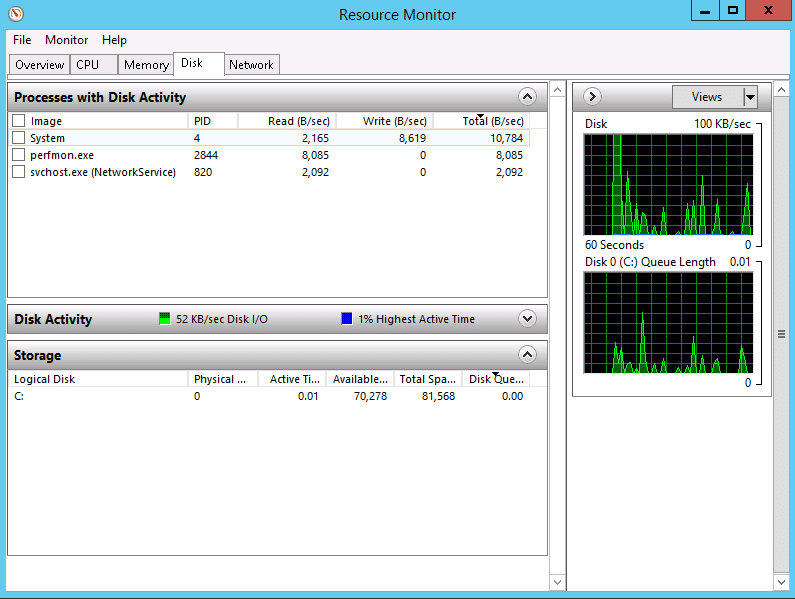The width and height of the screenshot is (795, 599).
Task: Open the Help menu
Action: tap(114, 40)
